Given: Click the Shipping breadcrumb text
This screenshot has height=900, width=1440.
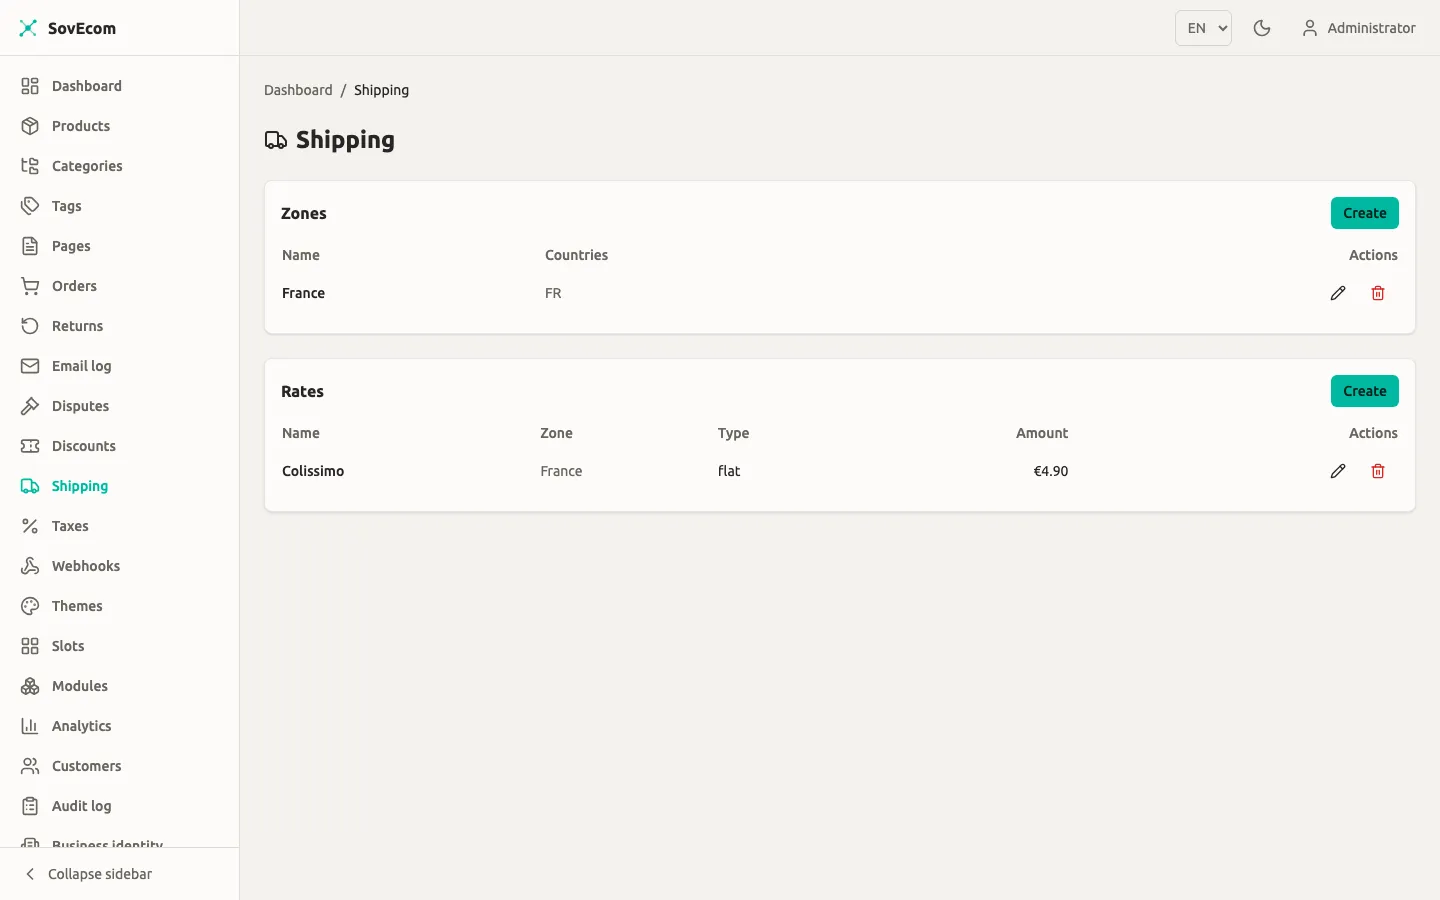Looking at the screenshot, I should [x=381, y=90].
